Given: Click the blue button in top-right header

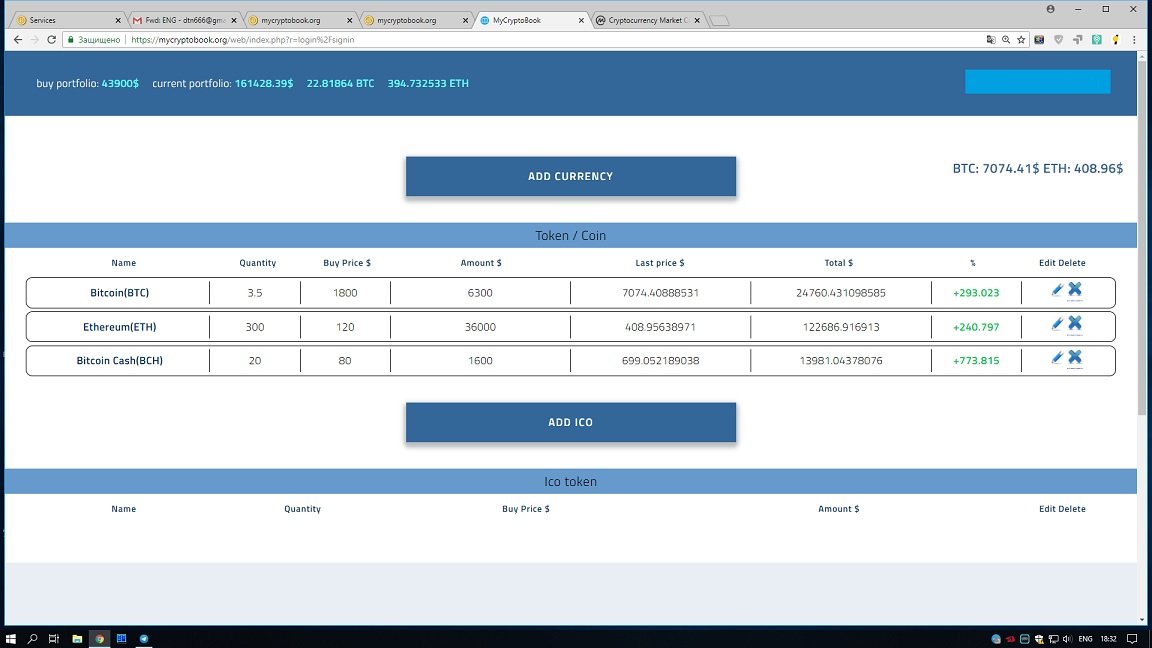Looking at the screenshot, I should [x=1037, y=82].
